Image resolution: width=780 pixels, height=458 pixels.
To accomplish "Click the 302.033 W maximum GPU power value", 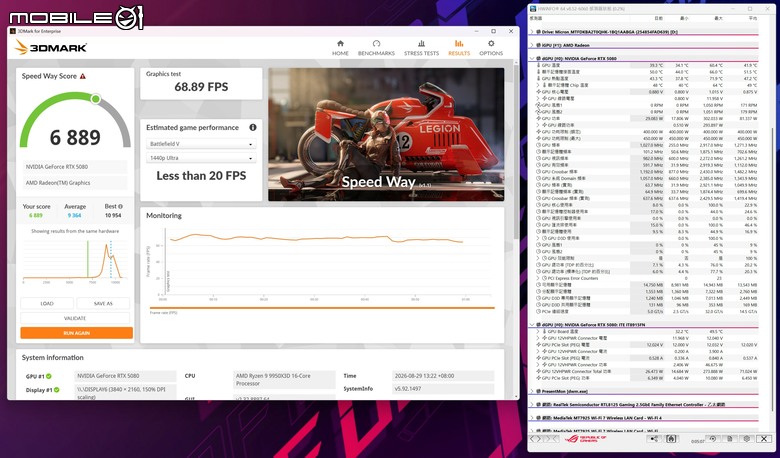I will click(x=712, y=118).
